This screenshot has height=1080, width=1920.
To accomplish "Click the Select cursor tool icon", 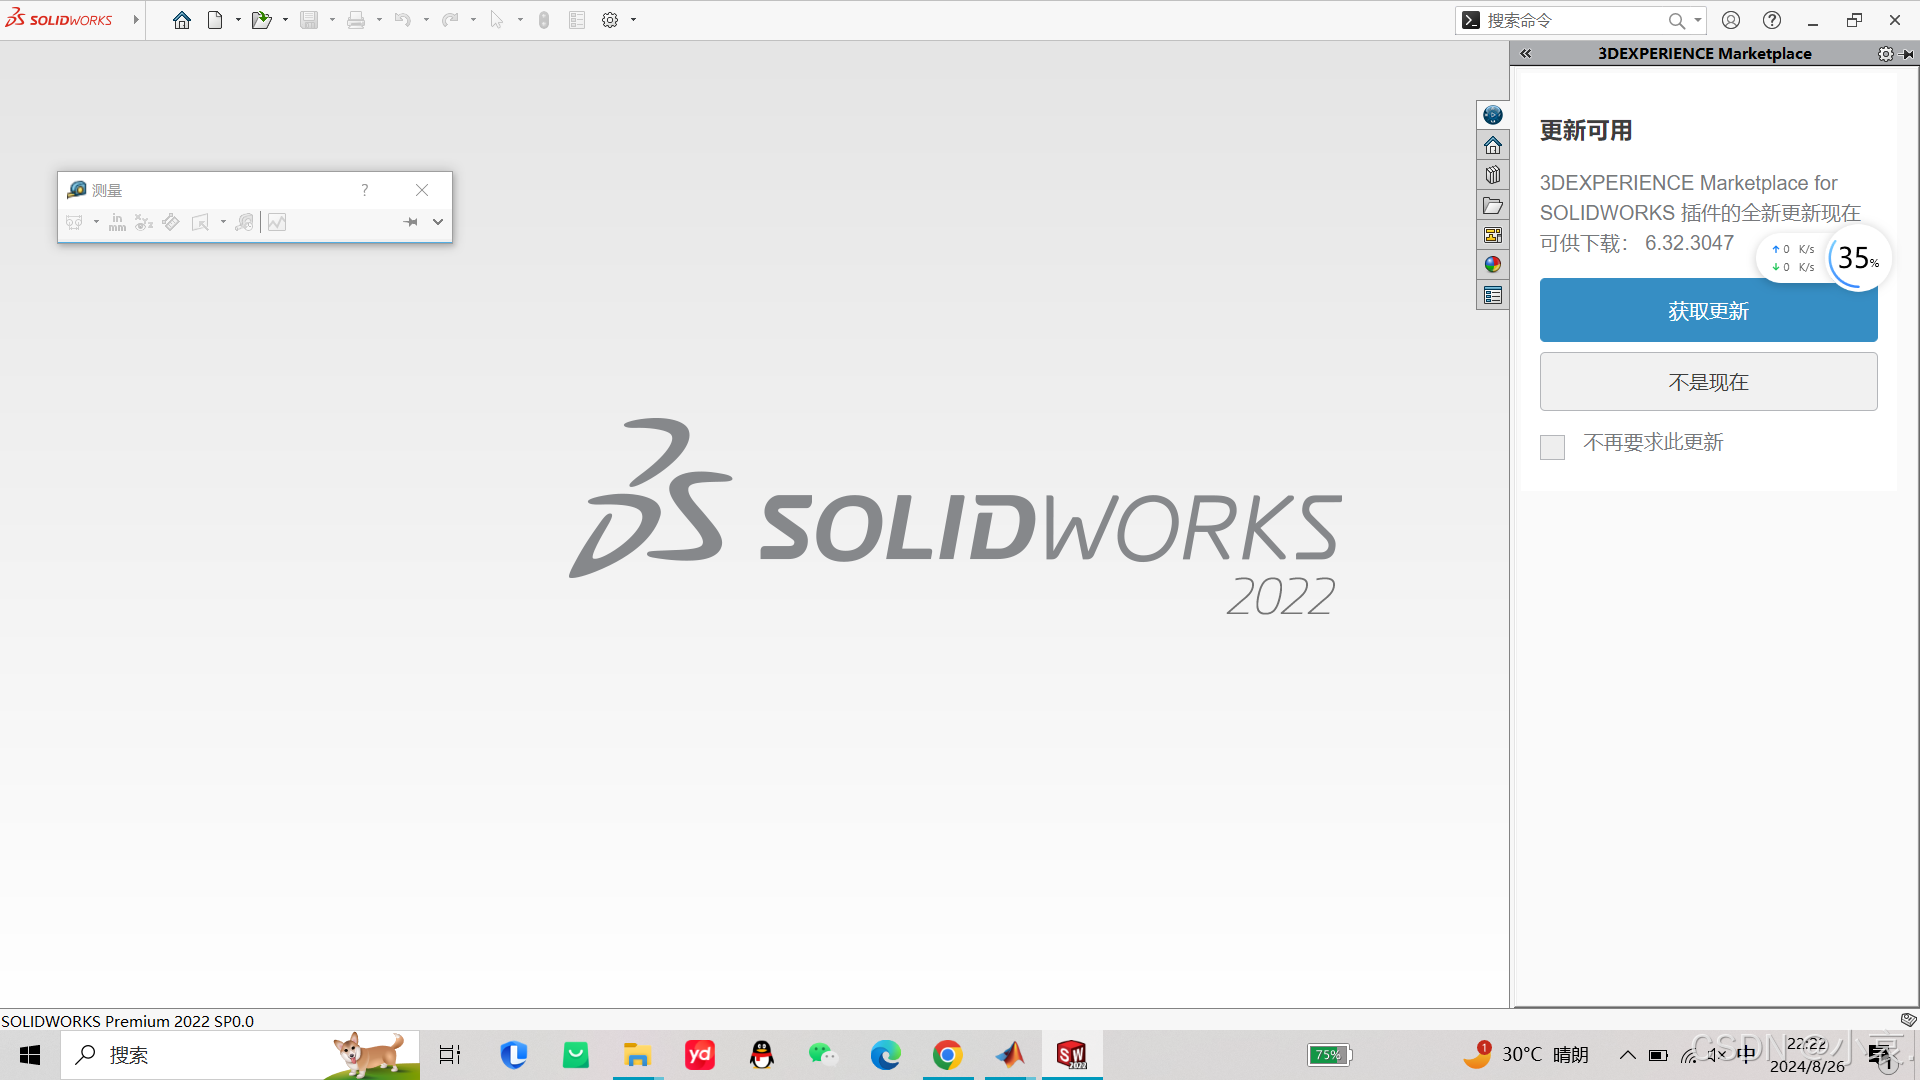I will coord(497,20).
